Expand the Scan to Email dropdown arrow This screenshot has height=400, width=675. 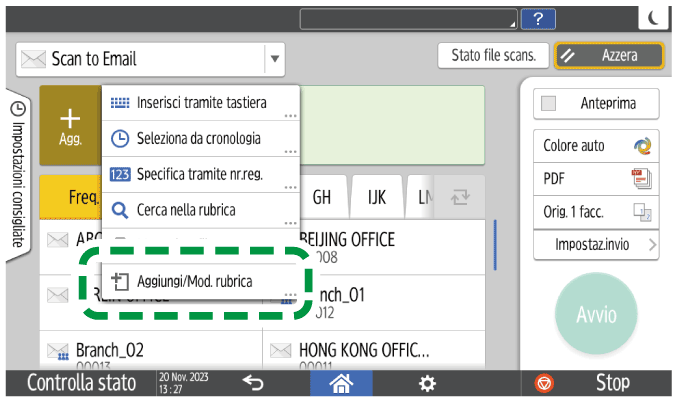pos(275,59)
